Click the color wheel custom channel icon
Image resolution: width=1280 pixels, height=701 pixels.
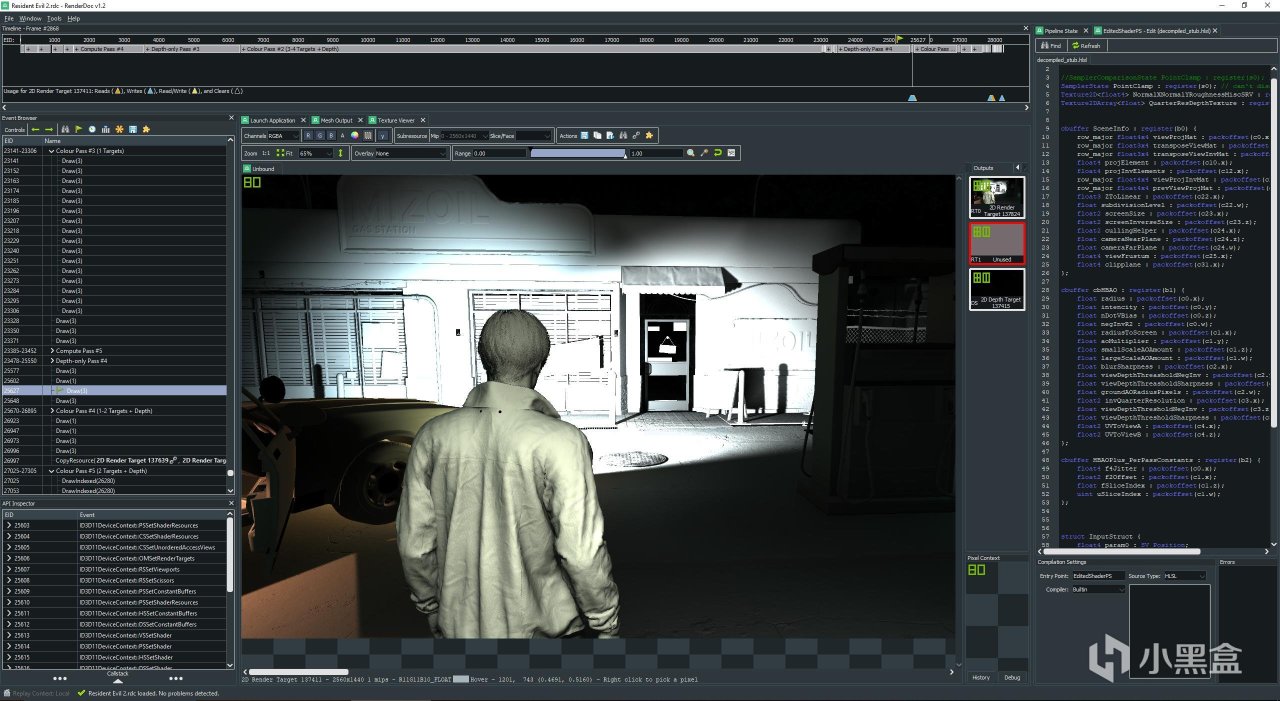coord(354,135)
